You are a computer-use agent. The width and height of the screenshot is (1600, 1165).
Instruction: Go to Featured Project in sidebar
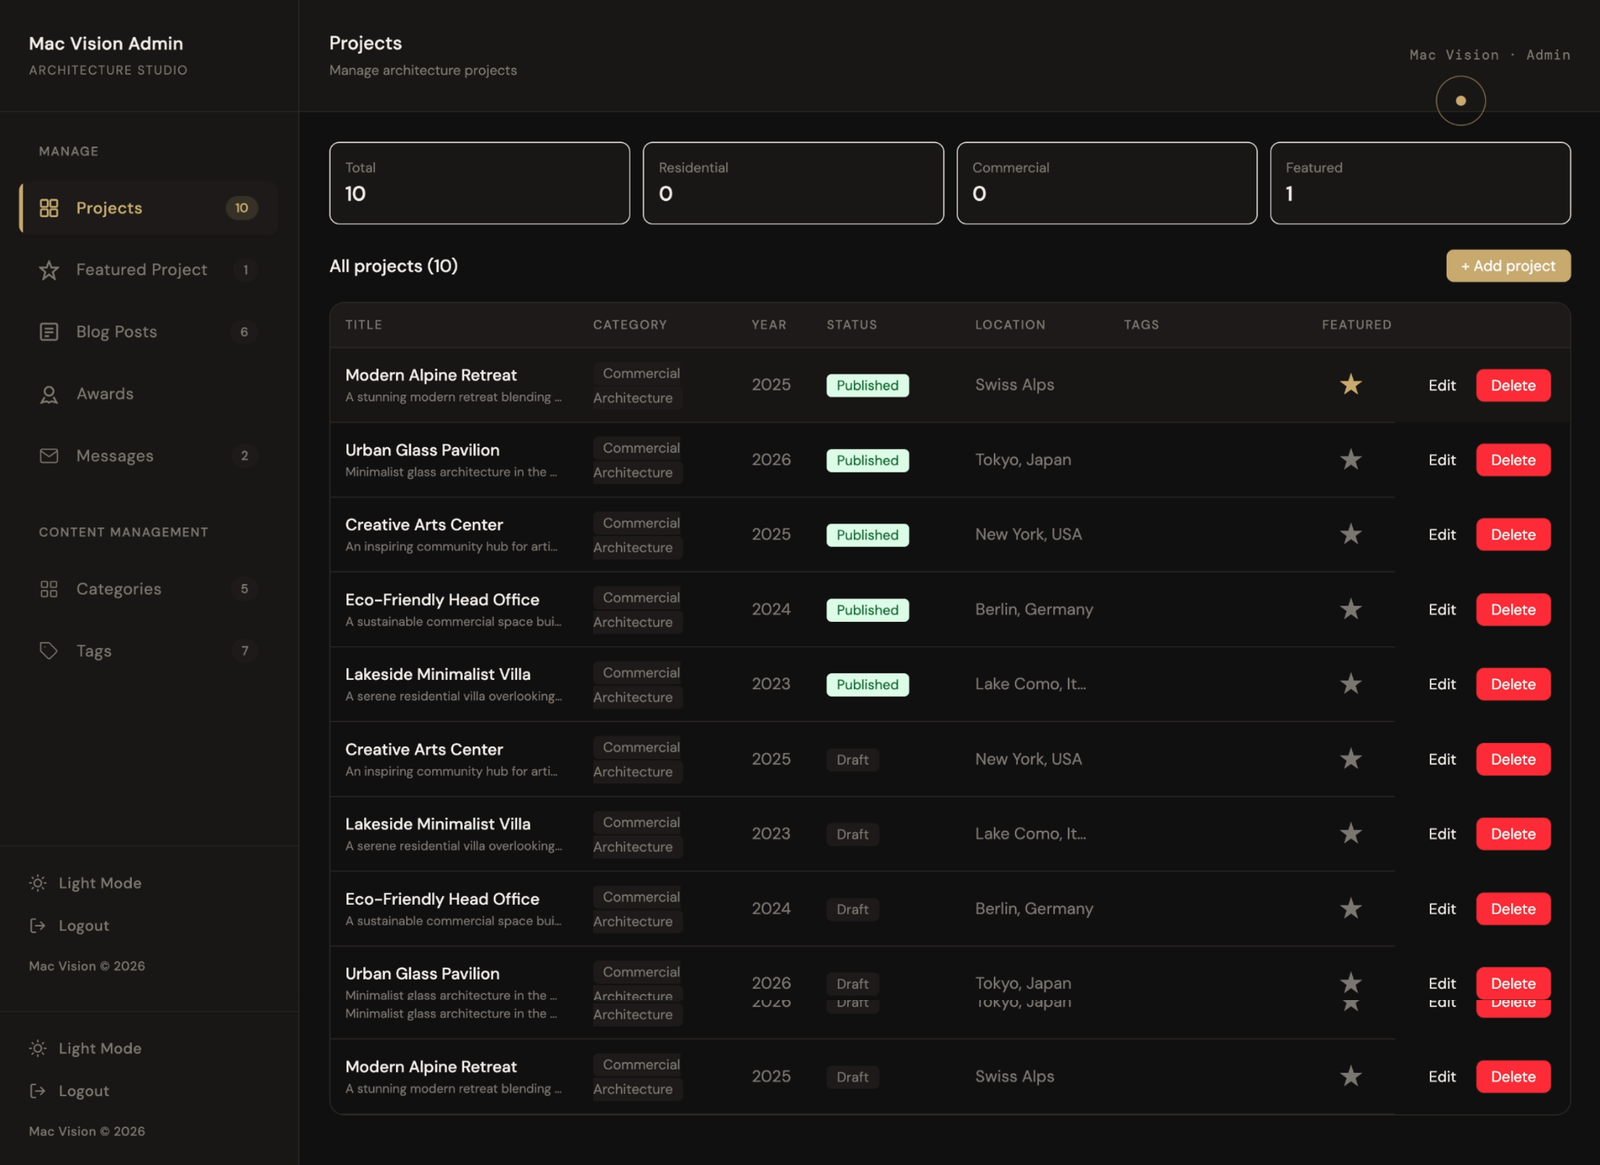click(x=148, y=270)
